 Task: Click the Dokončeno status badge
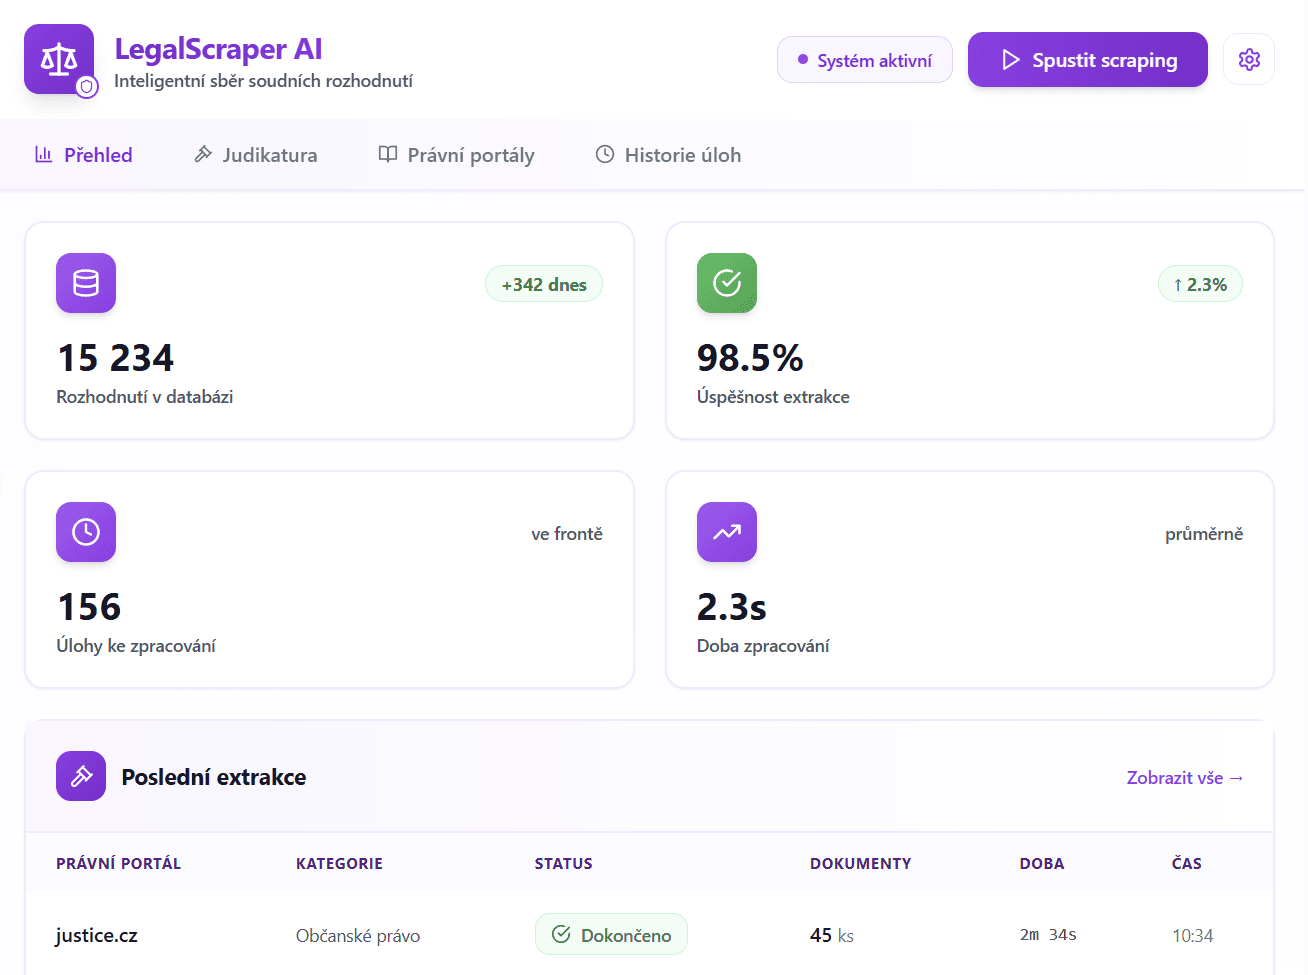[x=611, y=935]
